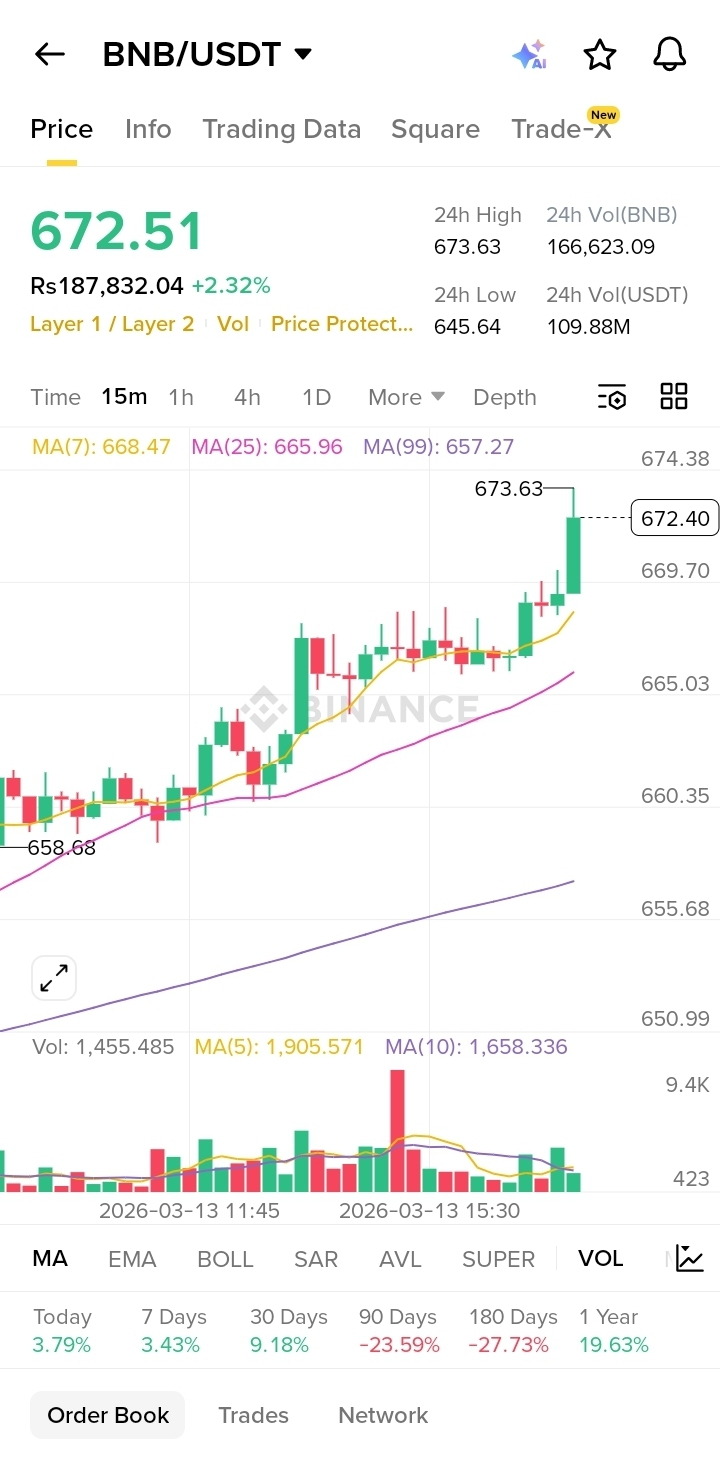Click the tallest red volume bar
The height and width of the screenshot is (1469, 720).
[397, 1130]
